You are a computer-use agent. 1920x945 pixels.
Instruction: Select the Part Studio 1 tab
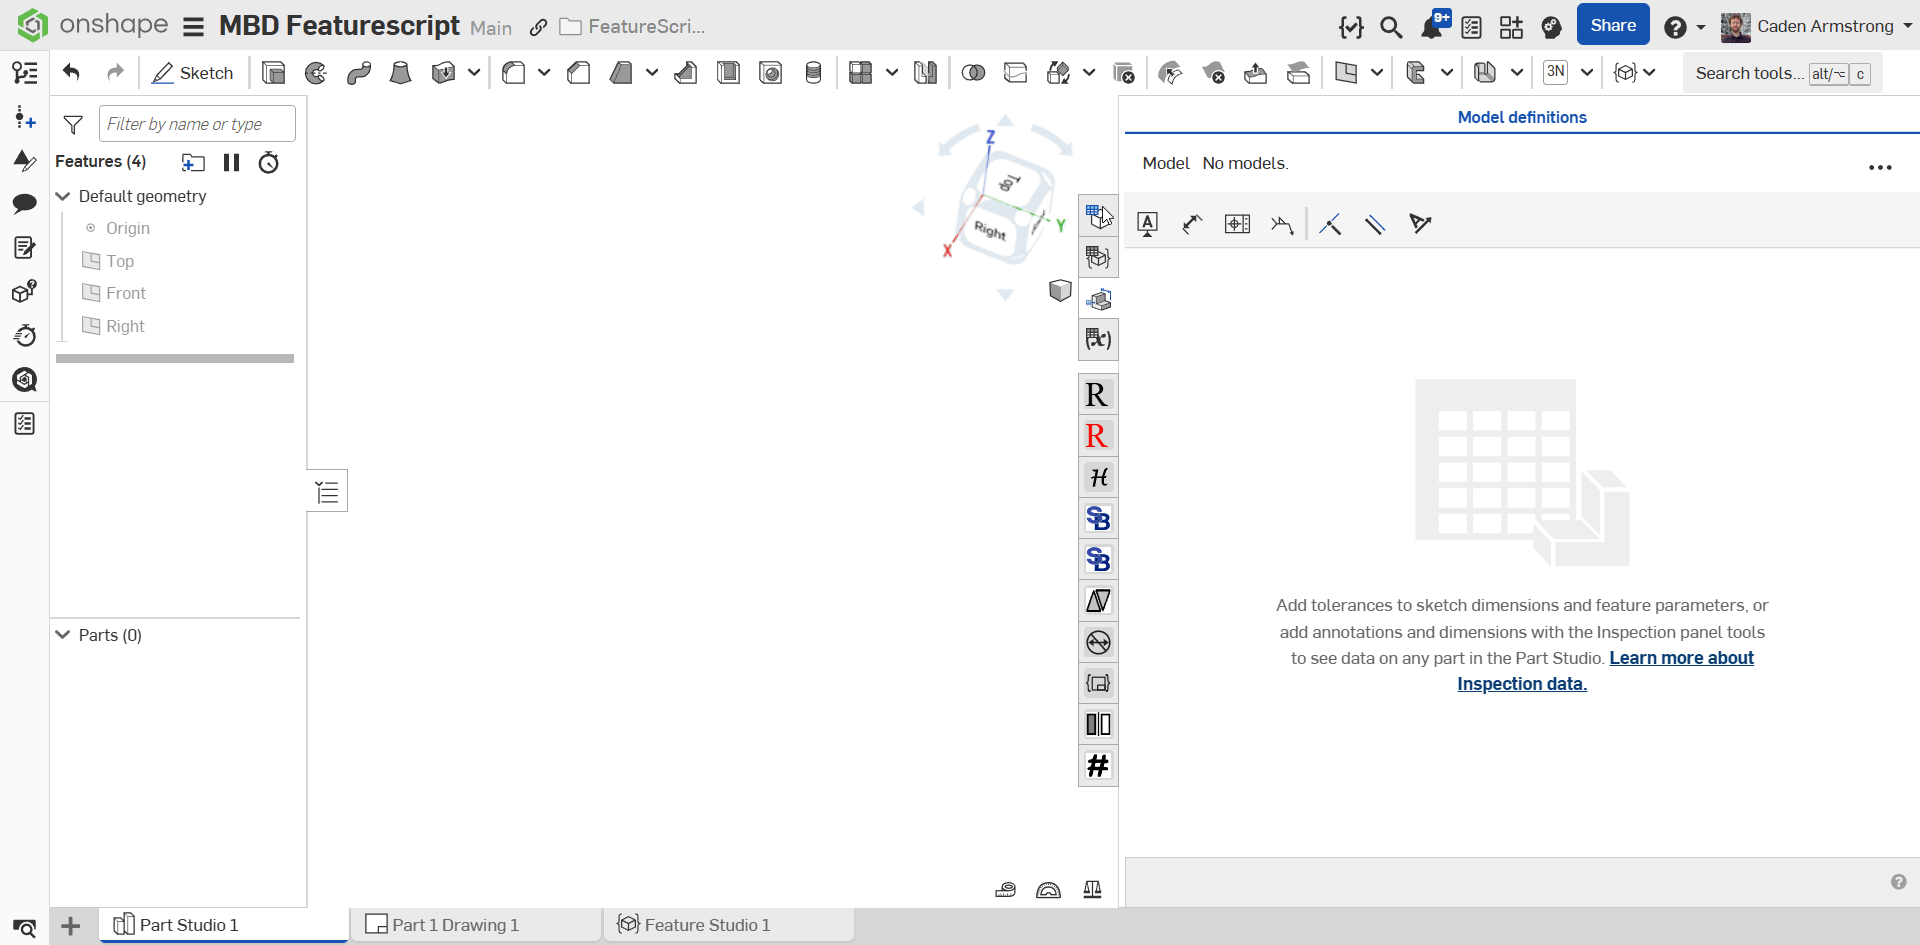223,925
